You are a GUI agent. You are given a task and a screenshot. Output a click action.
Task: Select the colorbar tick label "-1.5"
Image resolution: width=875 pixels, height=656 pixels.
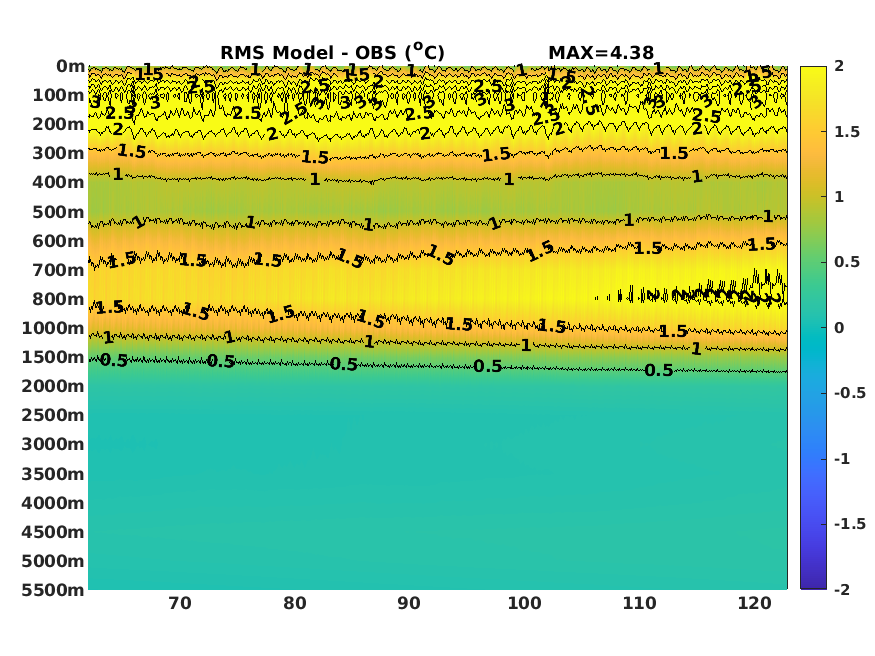pyautogui.click(x=850, y=524)
